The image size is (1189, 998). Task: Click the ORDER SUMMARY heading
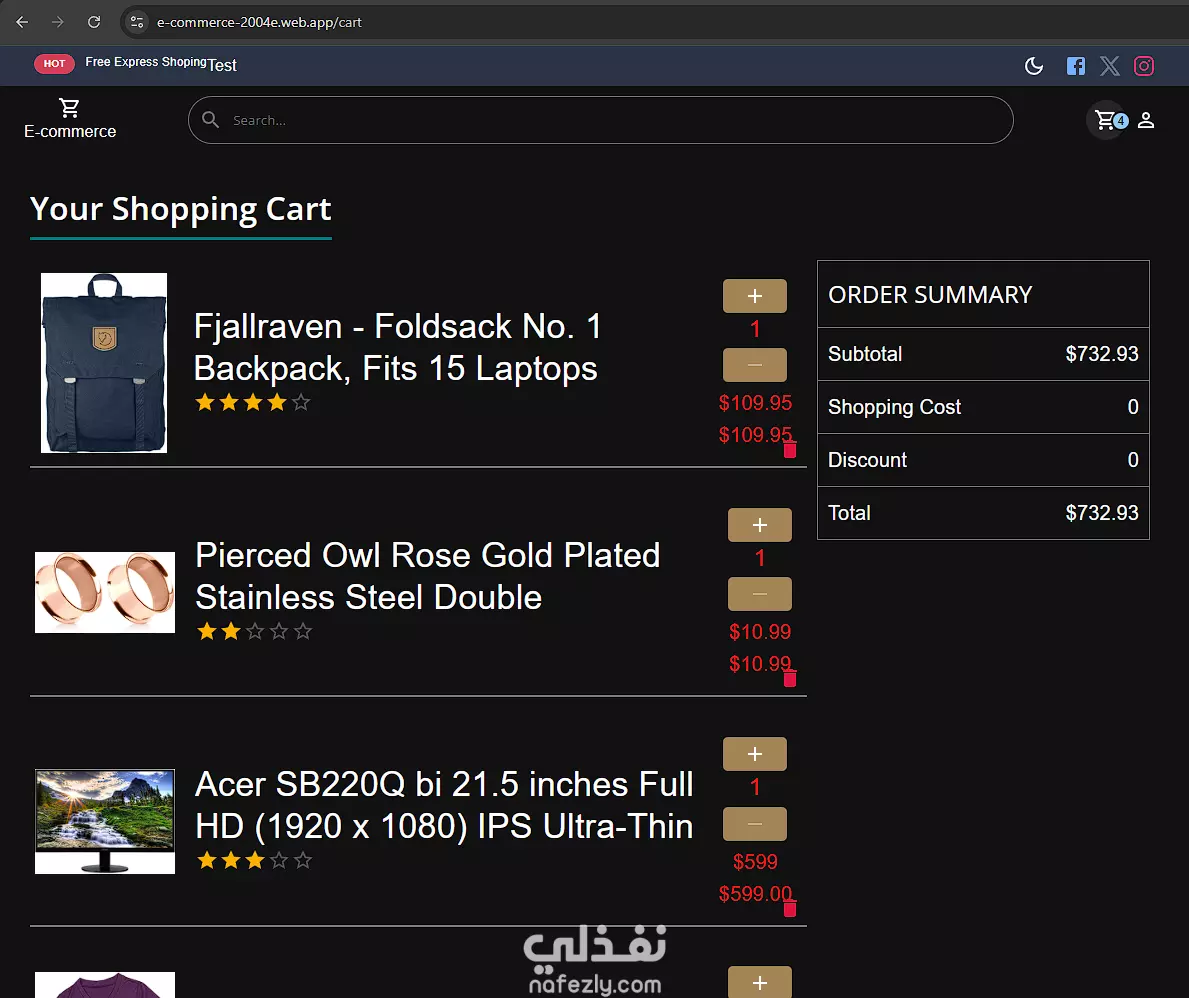tap(930, 294)
